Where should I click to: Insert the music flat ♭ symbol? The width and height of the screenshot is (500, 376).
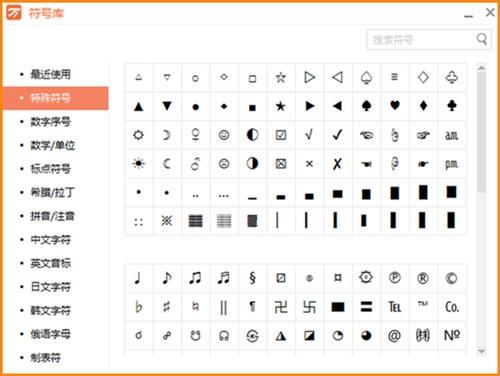click(138, 307)
